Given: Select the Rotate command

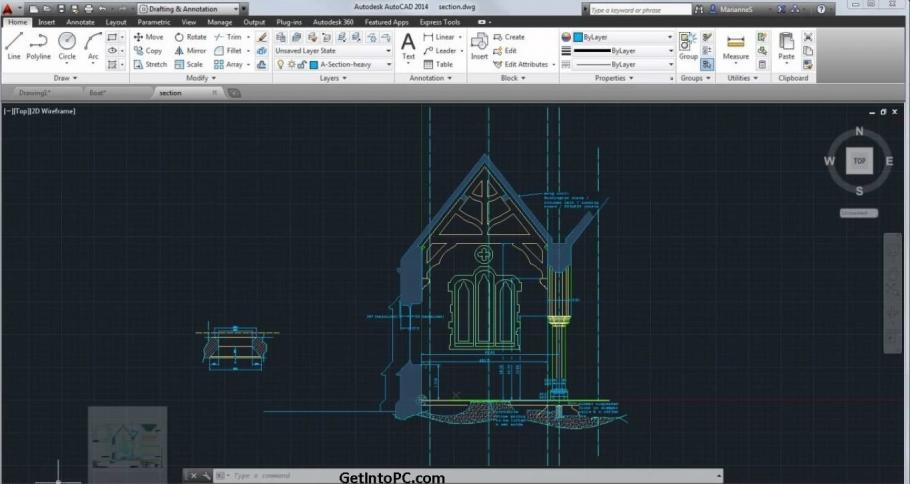Looking at the screenshot, I should 190,37.
